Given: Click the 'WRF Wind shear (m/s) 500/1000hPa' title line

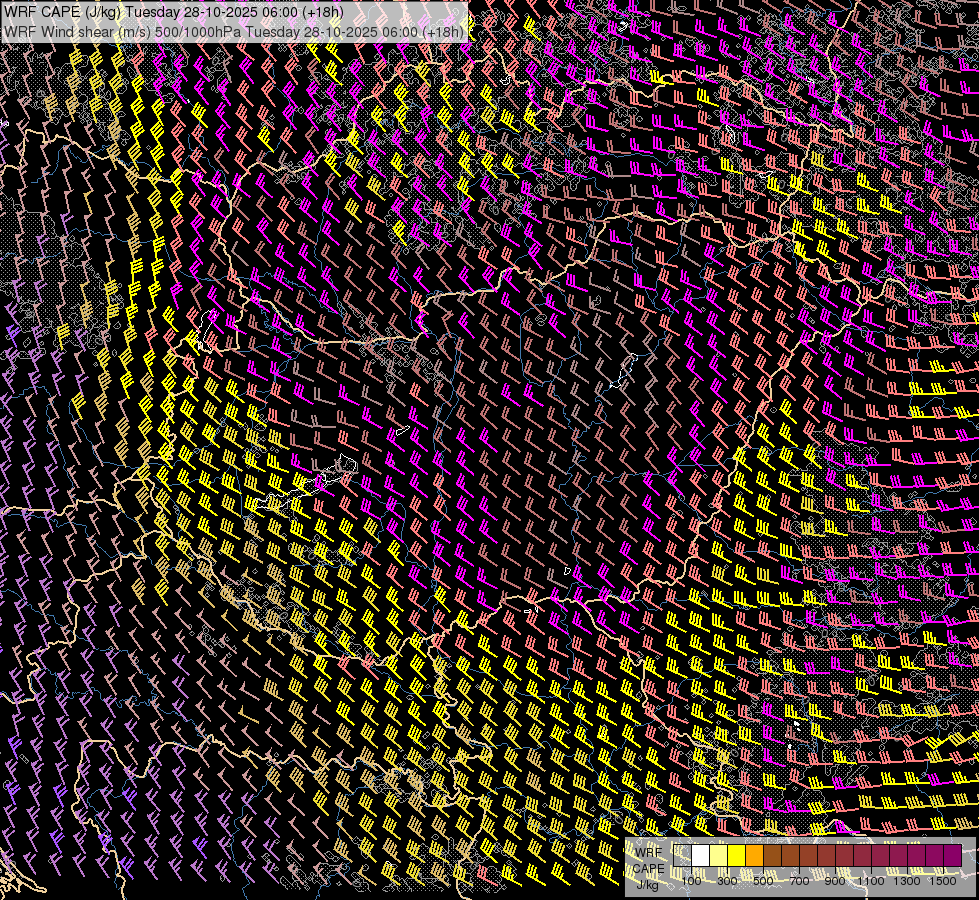Looking at the screenshot, I should click(234, 32).
